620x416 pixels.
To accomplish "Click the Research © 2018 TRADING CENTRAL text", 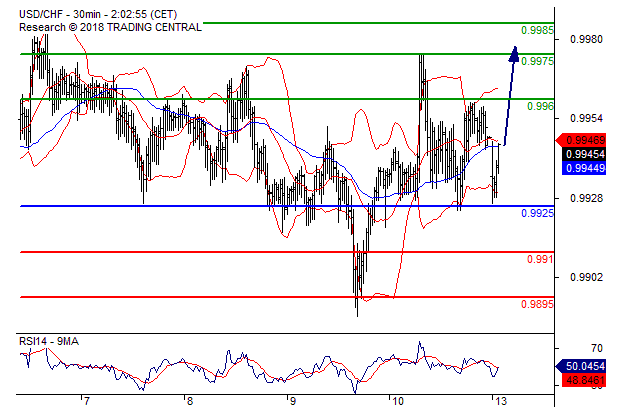I will click(110, 27).
